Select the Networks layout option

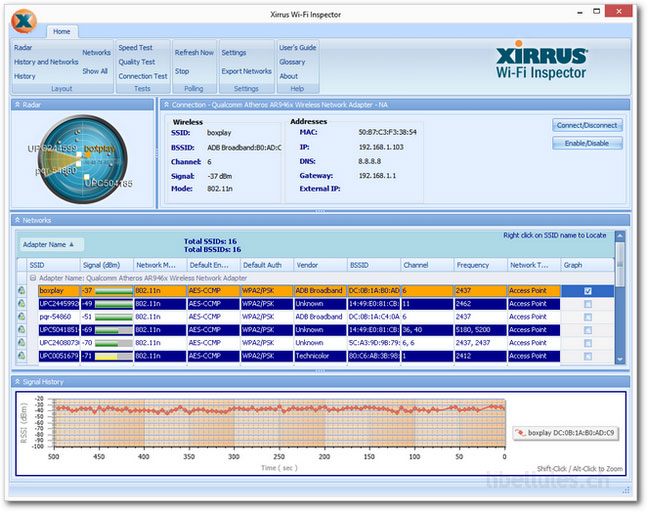pos(96,52)
